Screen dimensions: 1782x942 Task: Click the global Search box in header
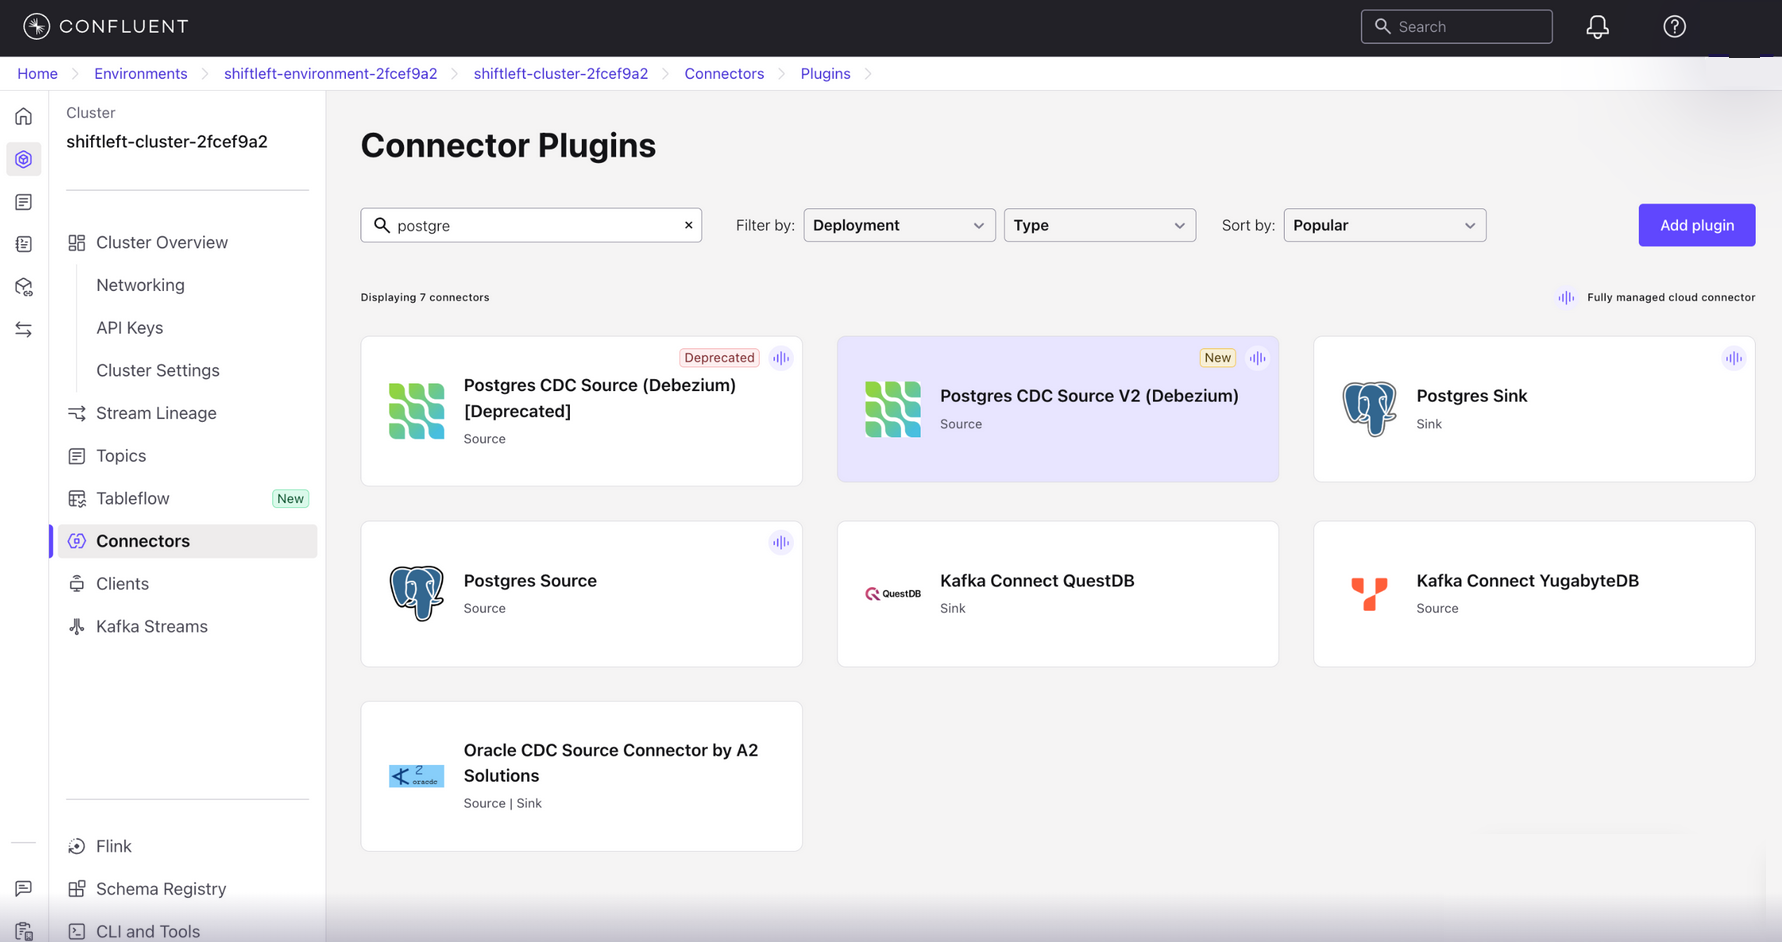pyautogui.click(x=1456, y=27)
